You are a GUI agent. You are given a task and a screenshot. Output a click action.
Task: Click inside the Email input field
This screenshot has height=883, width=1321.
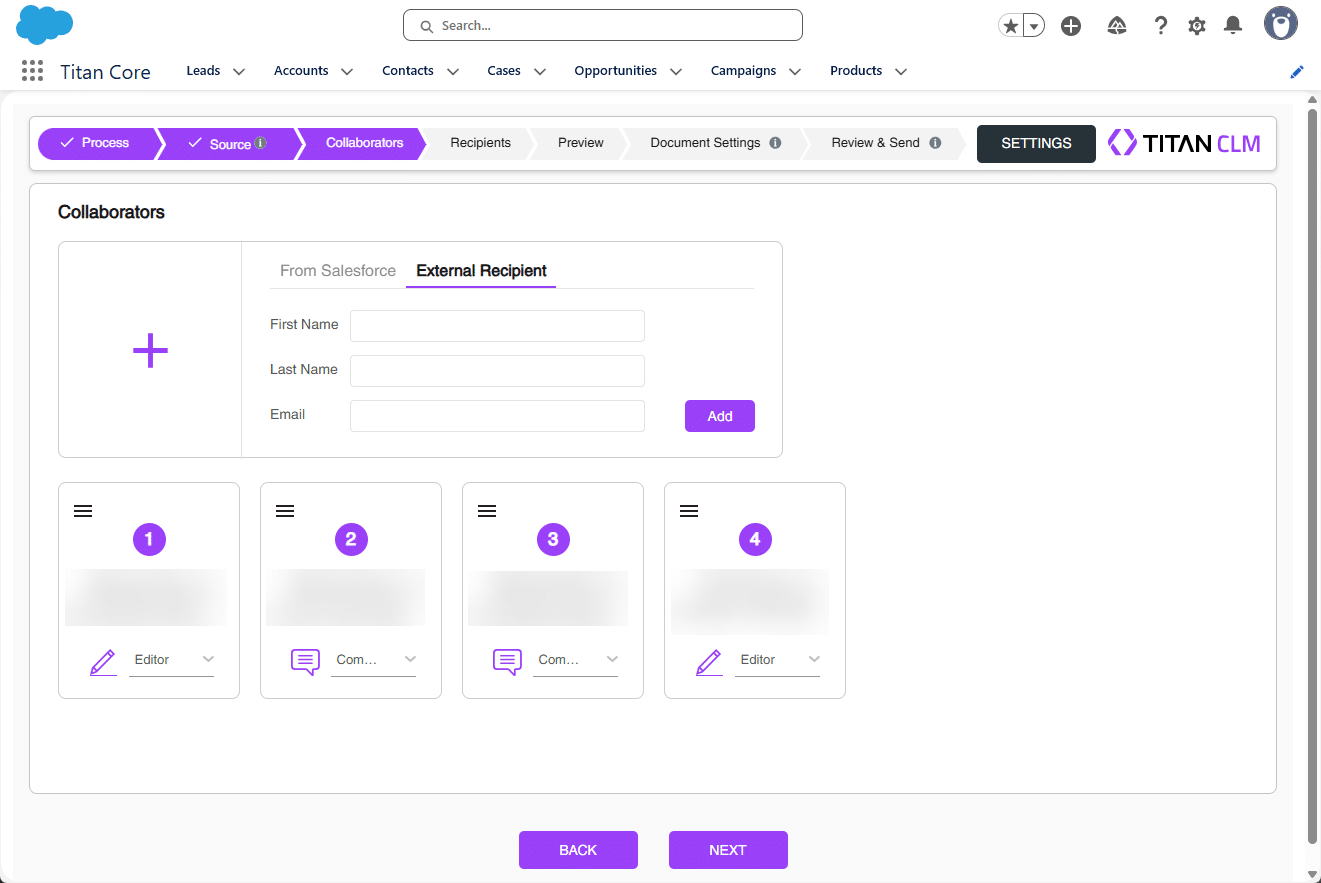pyautogui.click(x=497, y=415)
